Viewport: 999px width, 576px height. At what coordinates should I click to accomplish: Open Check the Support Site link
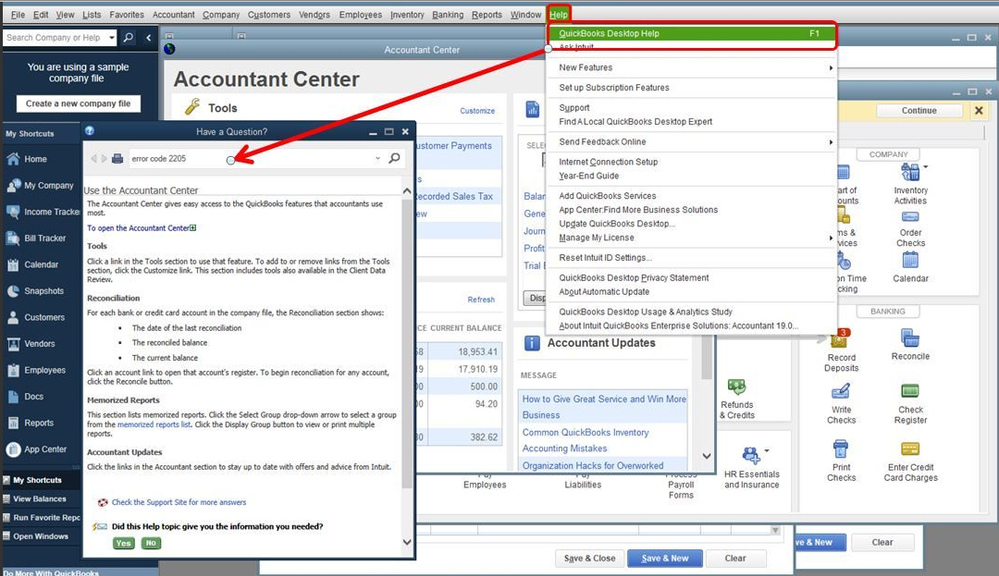179,502
